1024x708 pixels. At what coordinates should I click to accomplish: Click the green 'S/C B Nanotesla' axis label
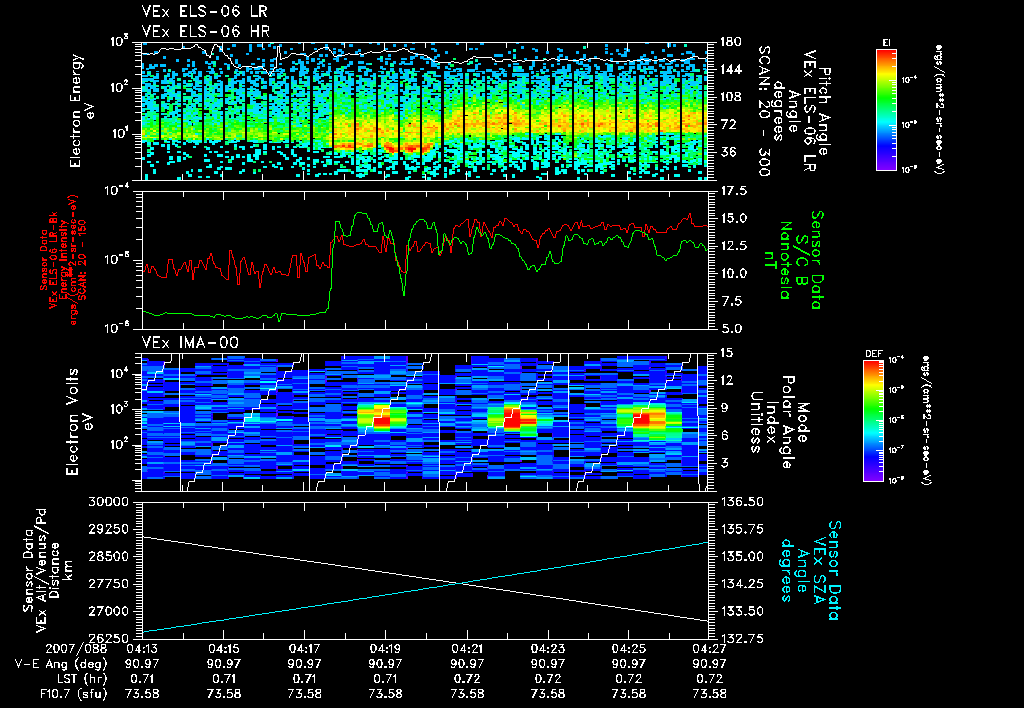point(793,260)
